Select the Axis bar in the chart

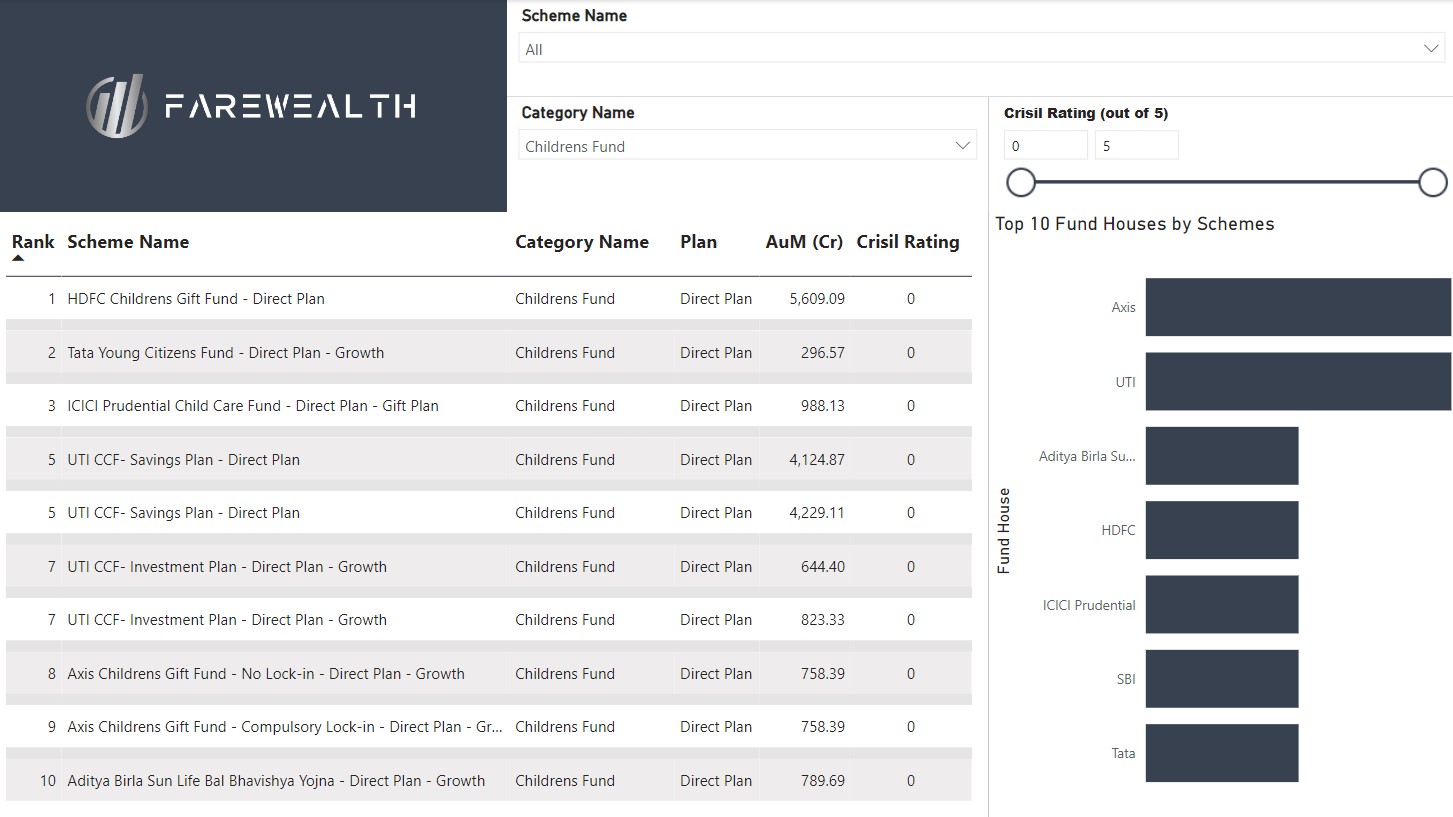tap(1297, 307)
